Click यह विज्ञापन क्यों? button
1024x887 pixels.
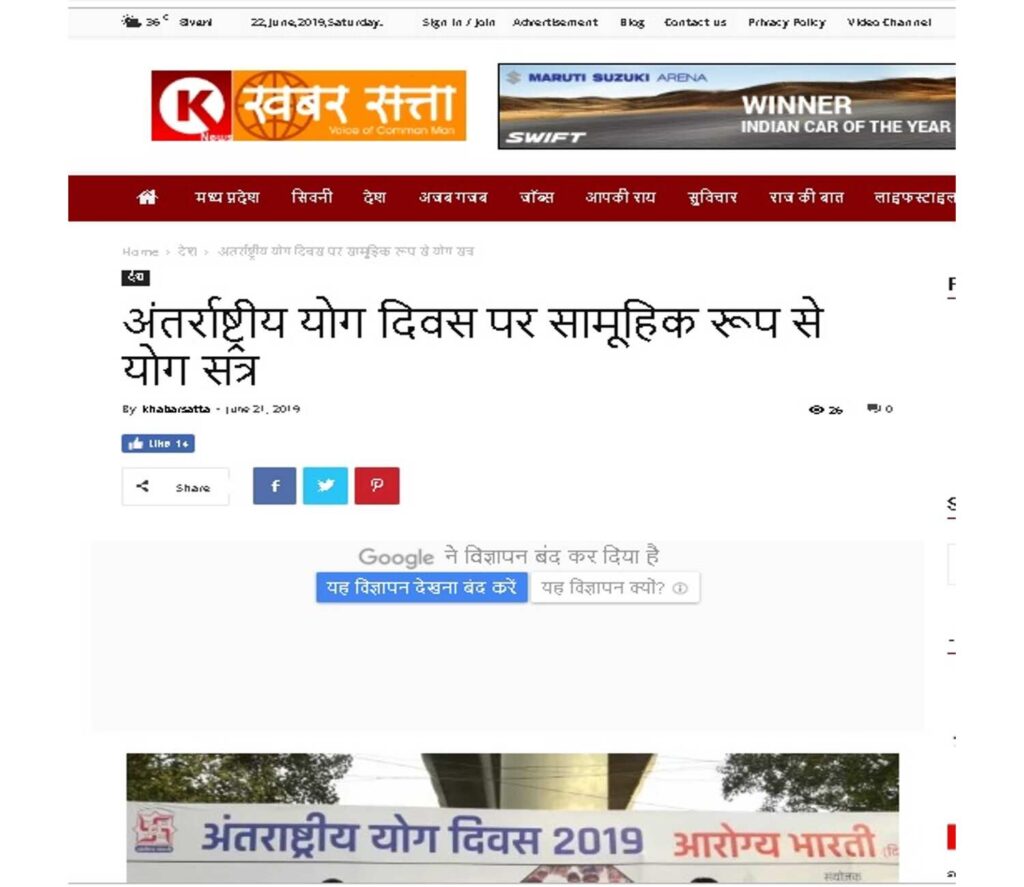tap(615, 587)
